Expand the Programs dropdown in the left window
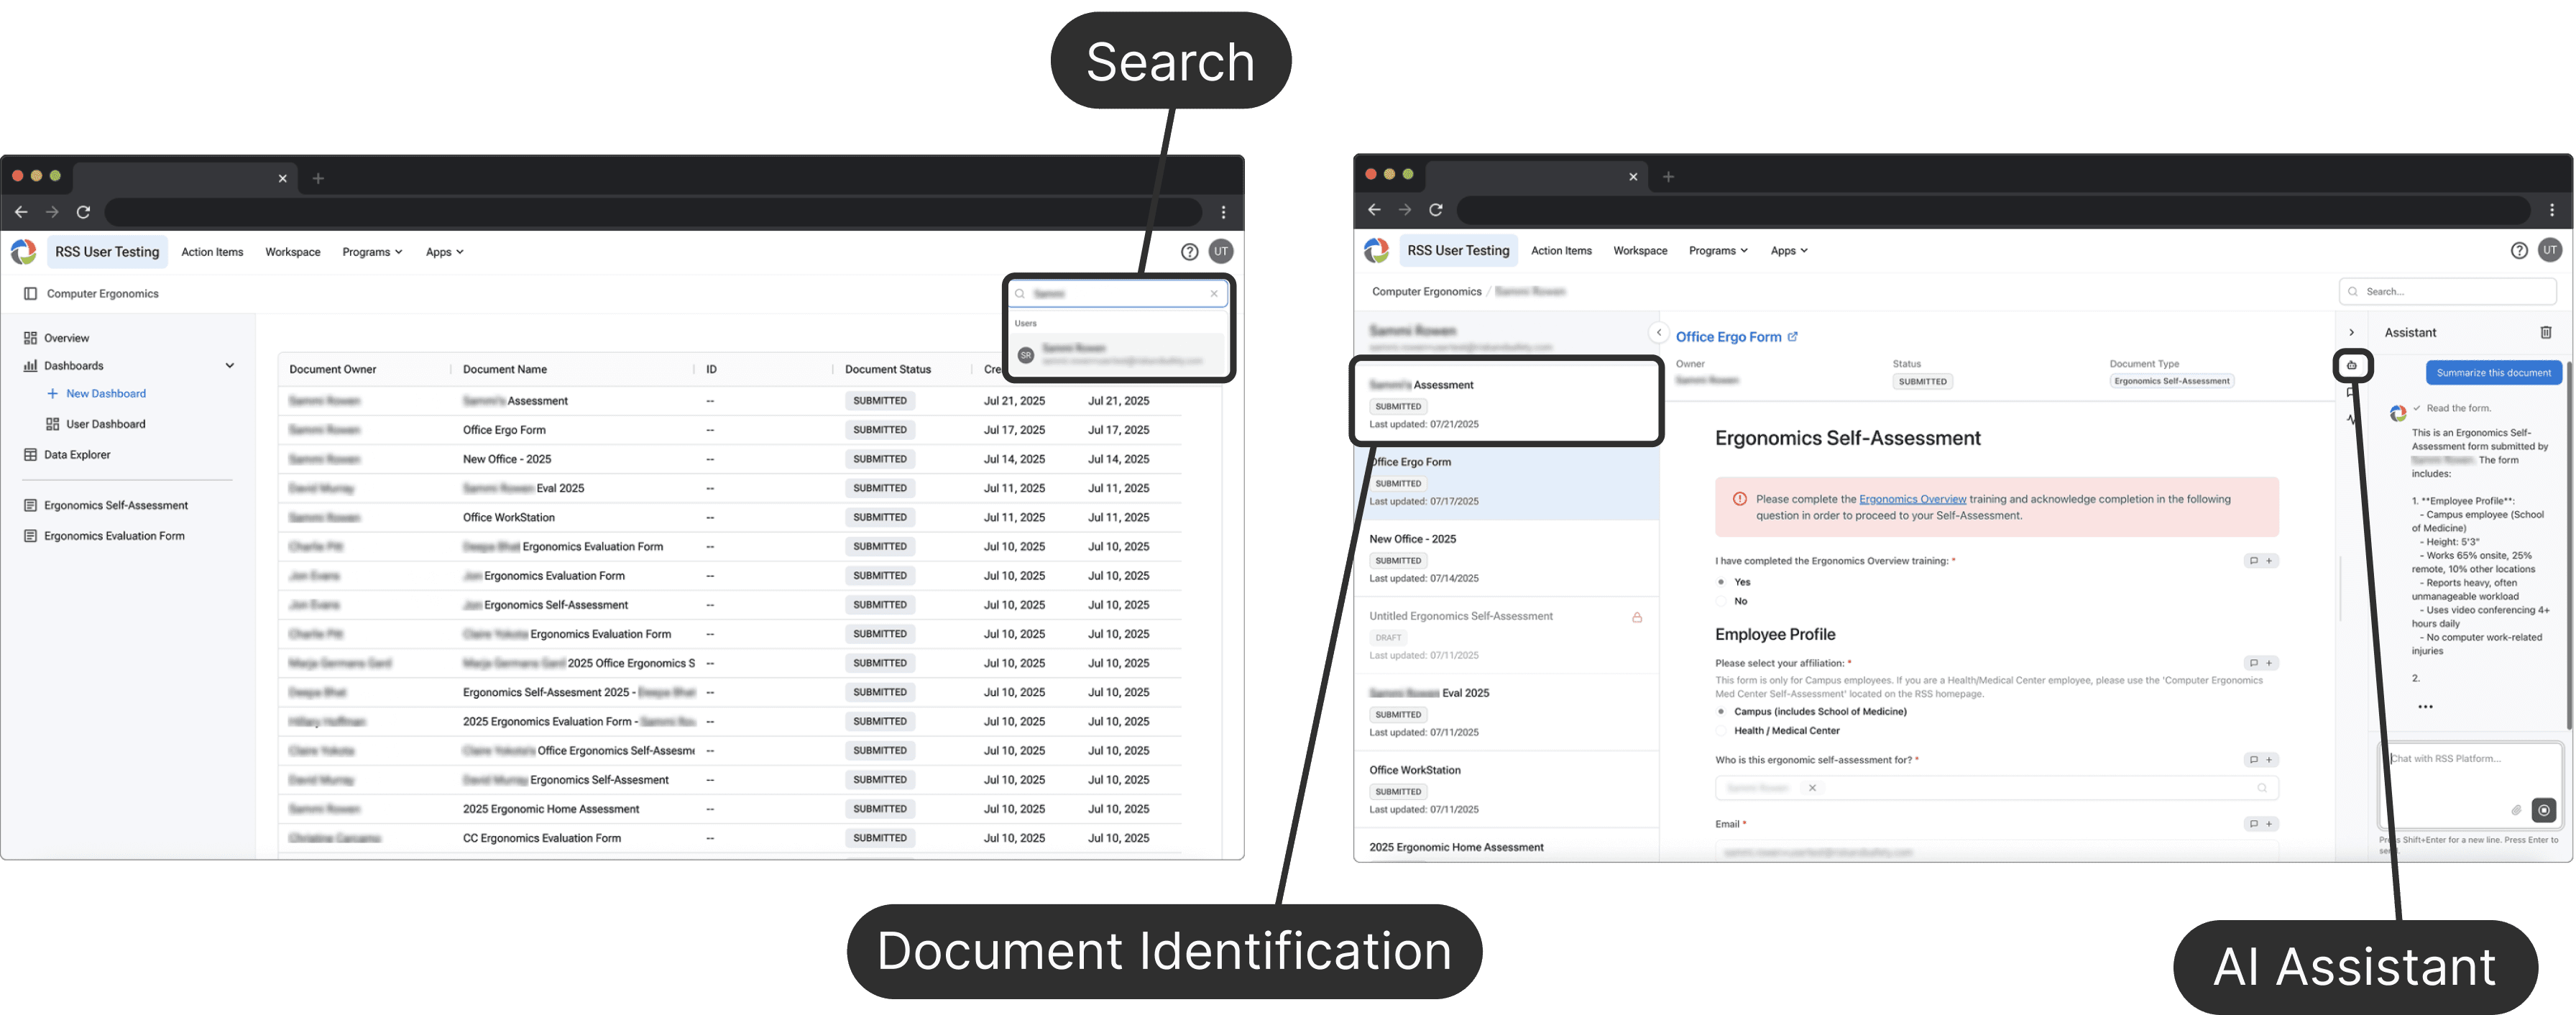Viewport: 2576px width, 1015px height. pos(372,252)
